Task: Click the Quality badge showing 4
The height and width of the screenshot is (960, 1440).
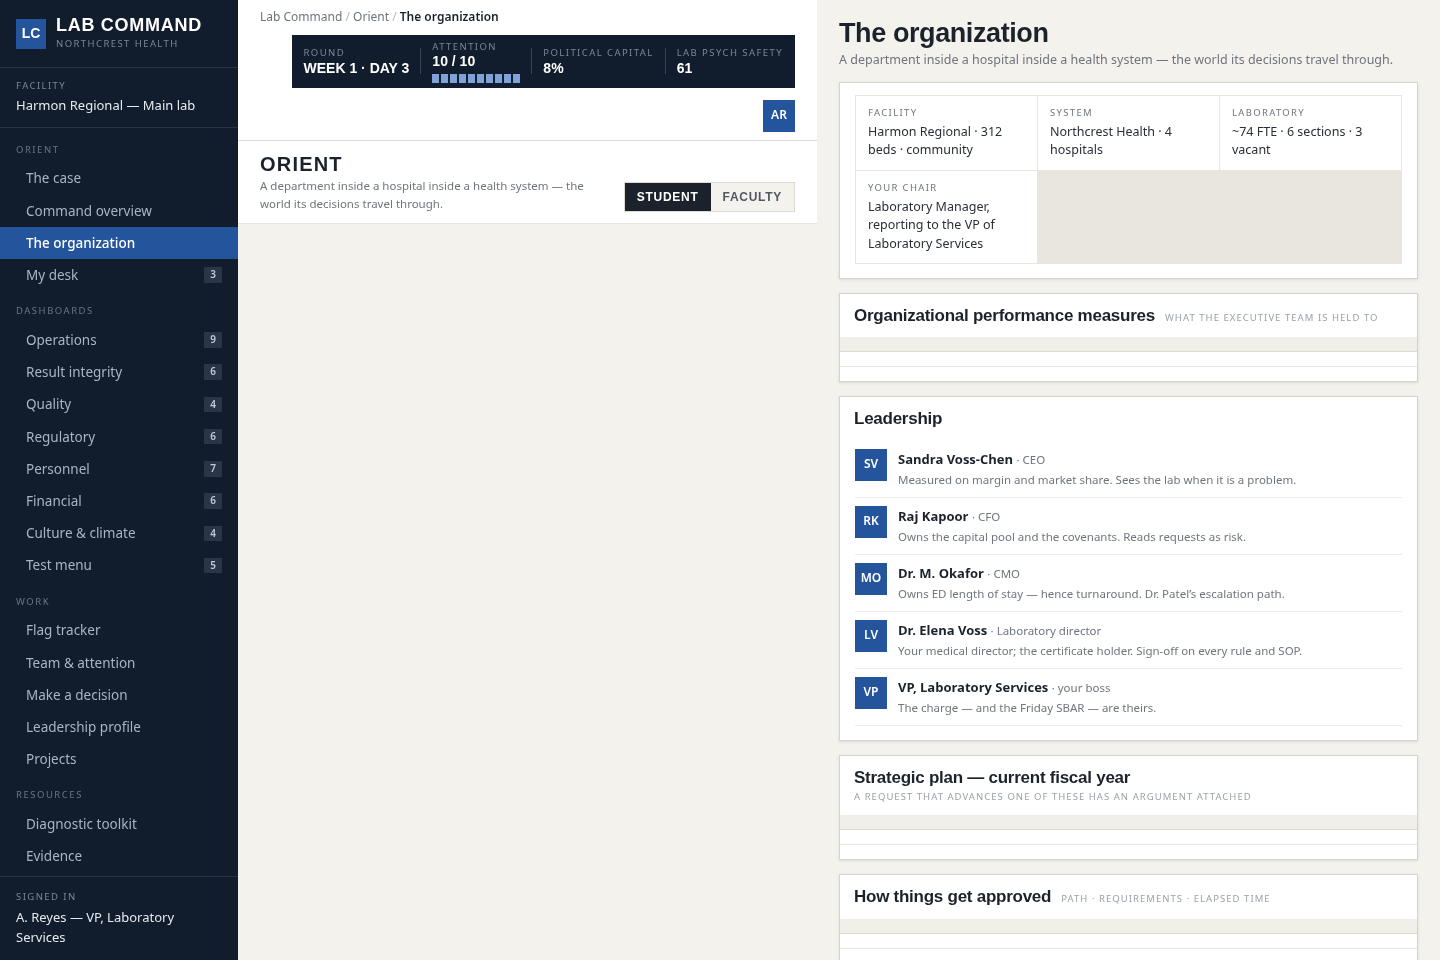Action: tap(213, 404)
